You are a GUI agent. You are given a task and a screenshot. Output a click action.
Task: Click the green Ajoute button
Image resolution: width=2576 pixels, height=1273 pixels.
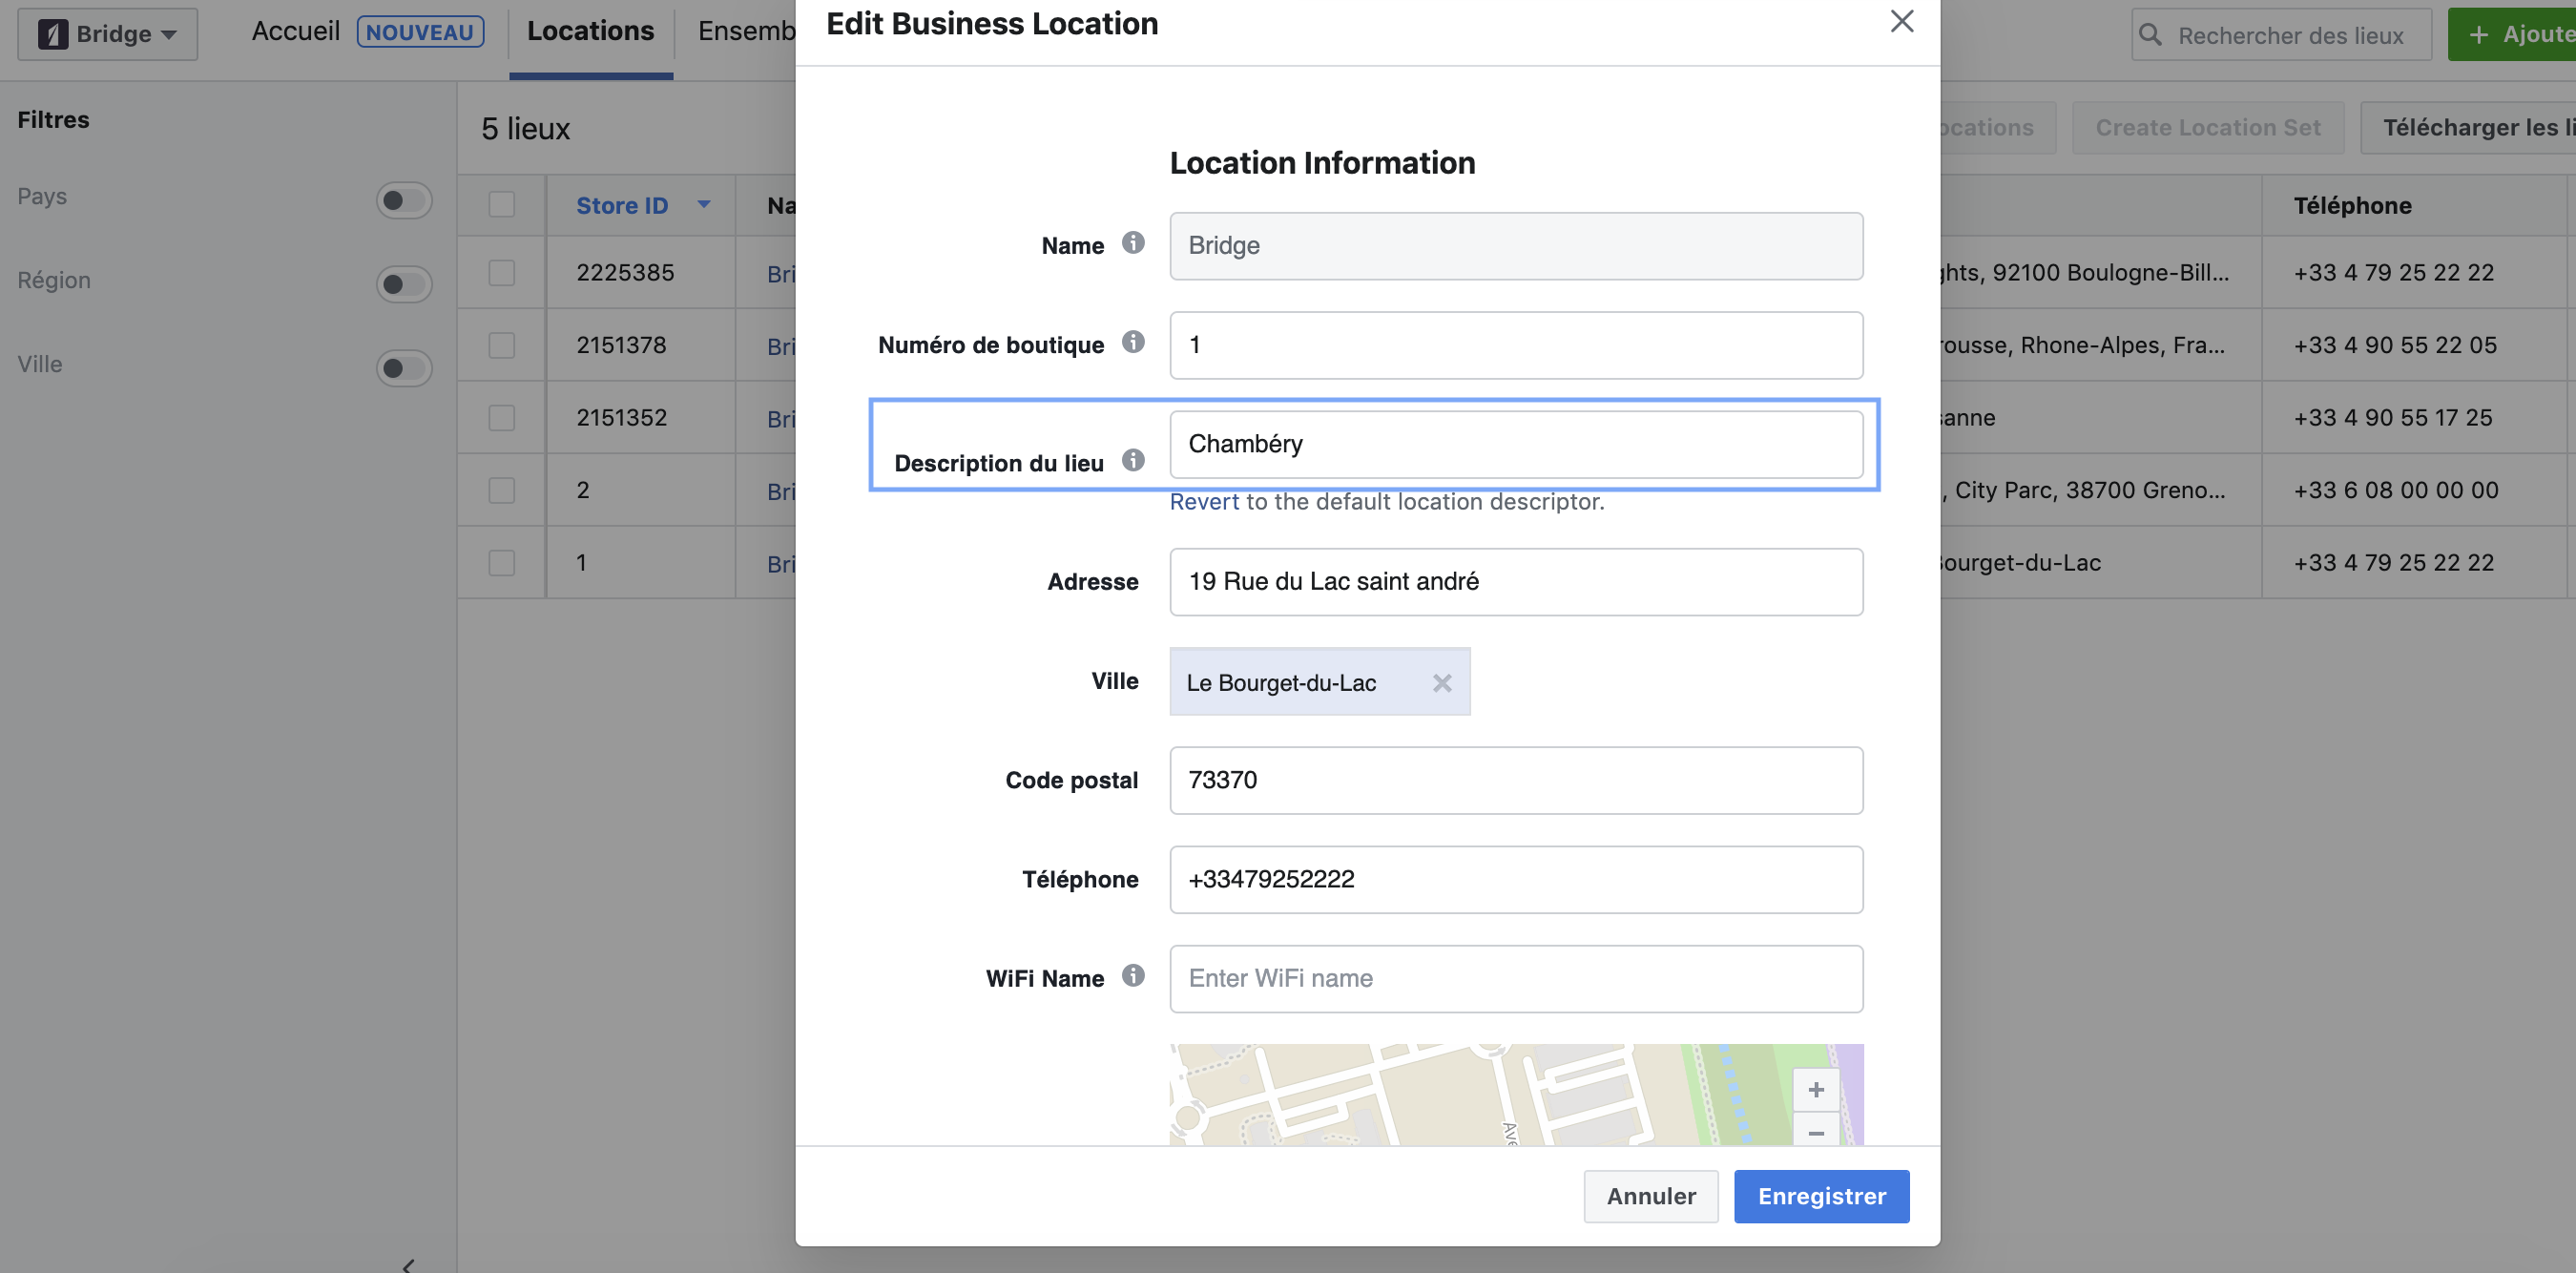click(2511, 34)
